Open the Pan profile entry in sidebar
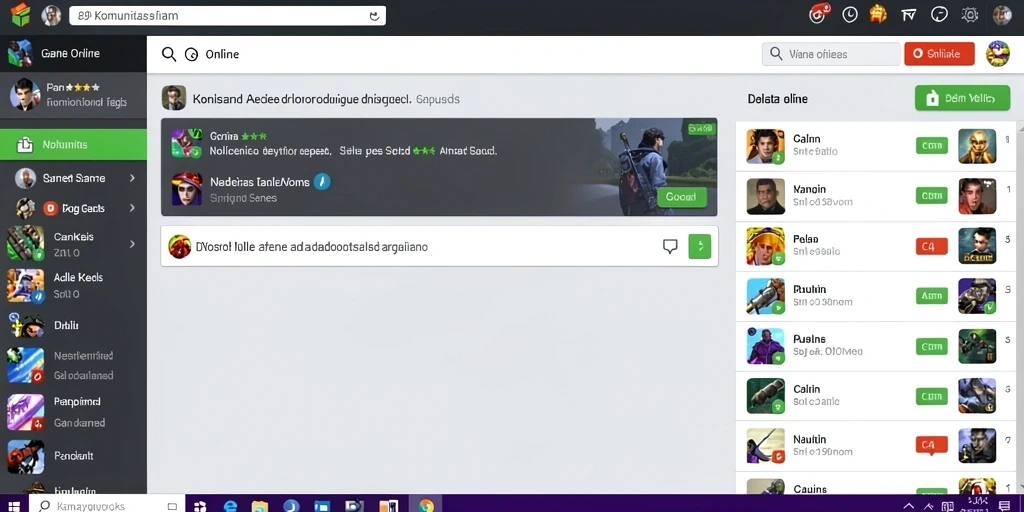This screenshot has width=1024, height=512. click(73, 95)
